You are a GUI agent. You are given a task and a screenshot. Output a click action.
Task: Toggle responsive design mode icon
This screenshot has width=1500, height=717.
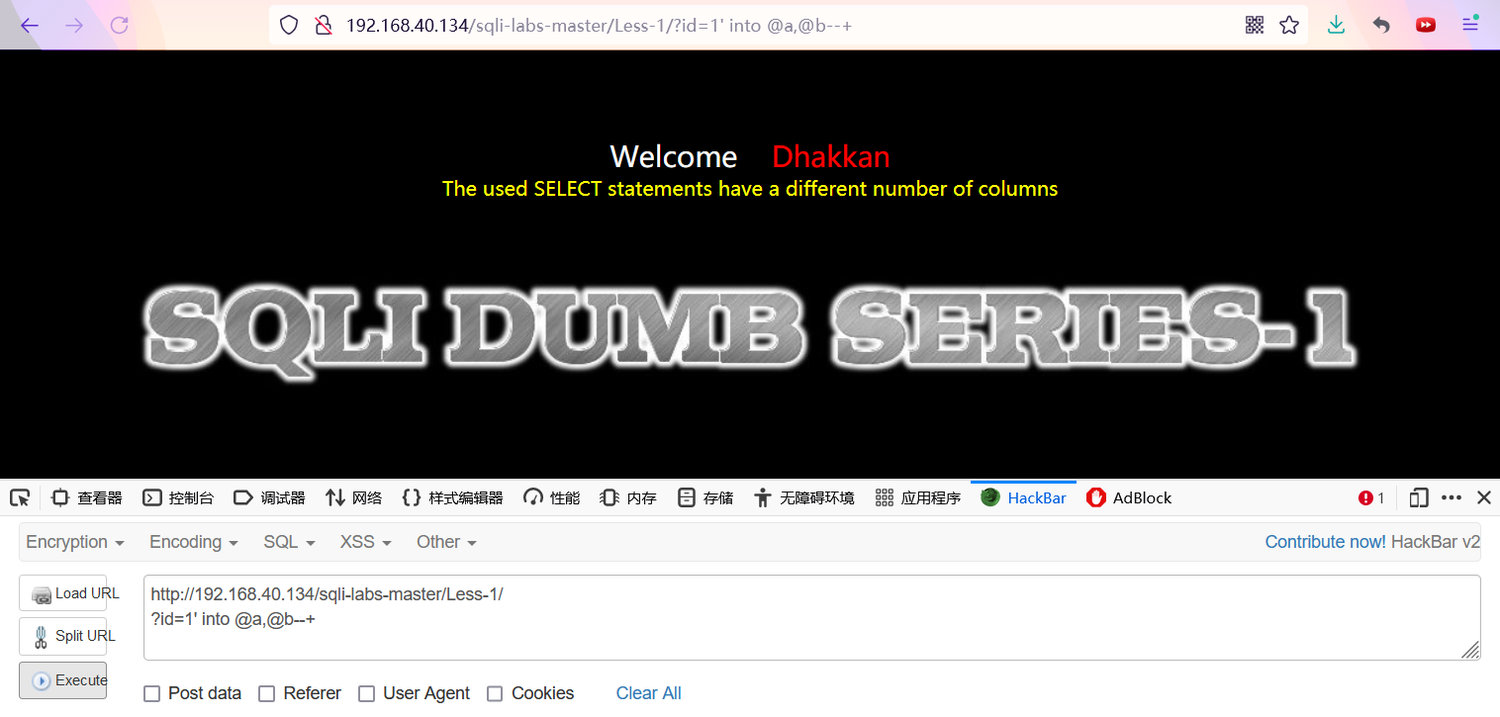1418,498
